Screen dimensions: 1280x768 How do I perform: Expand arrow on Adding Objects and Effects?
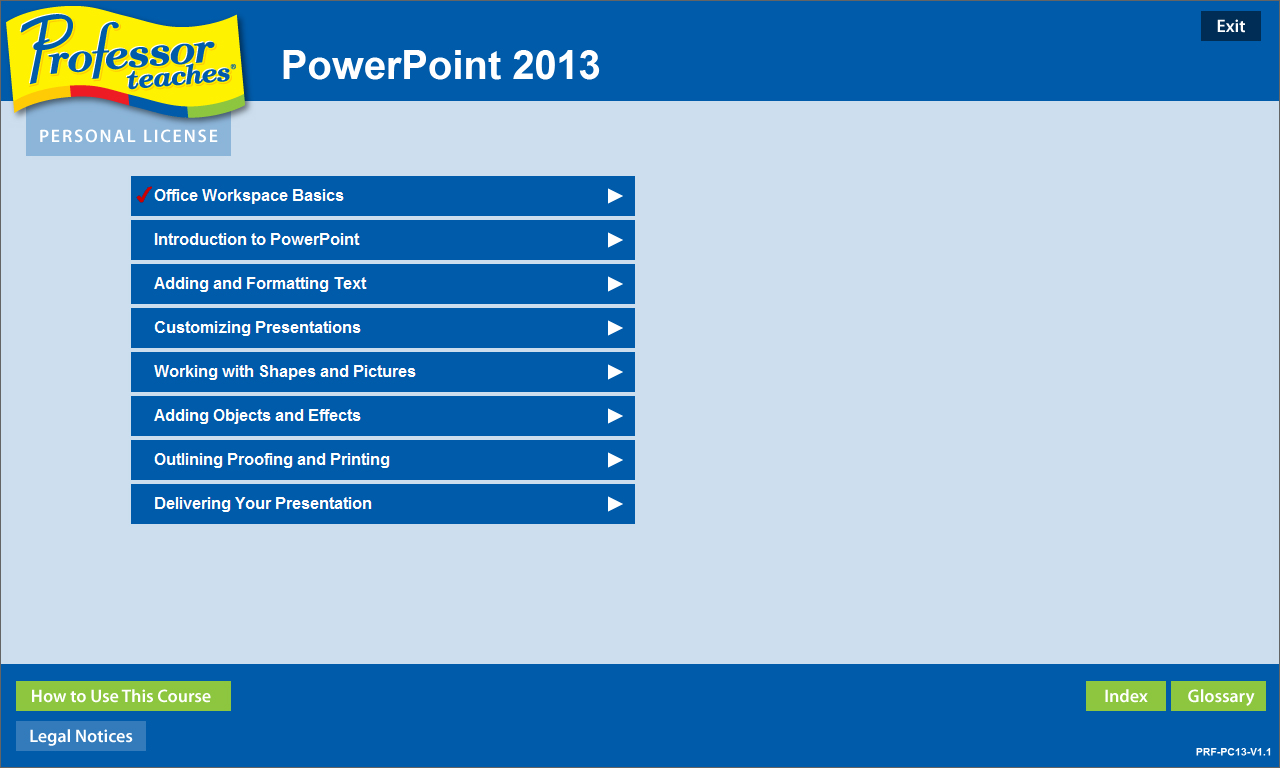[x=615, y=416]
